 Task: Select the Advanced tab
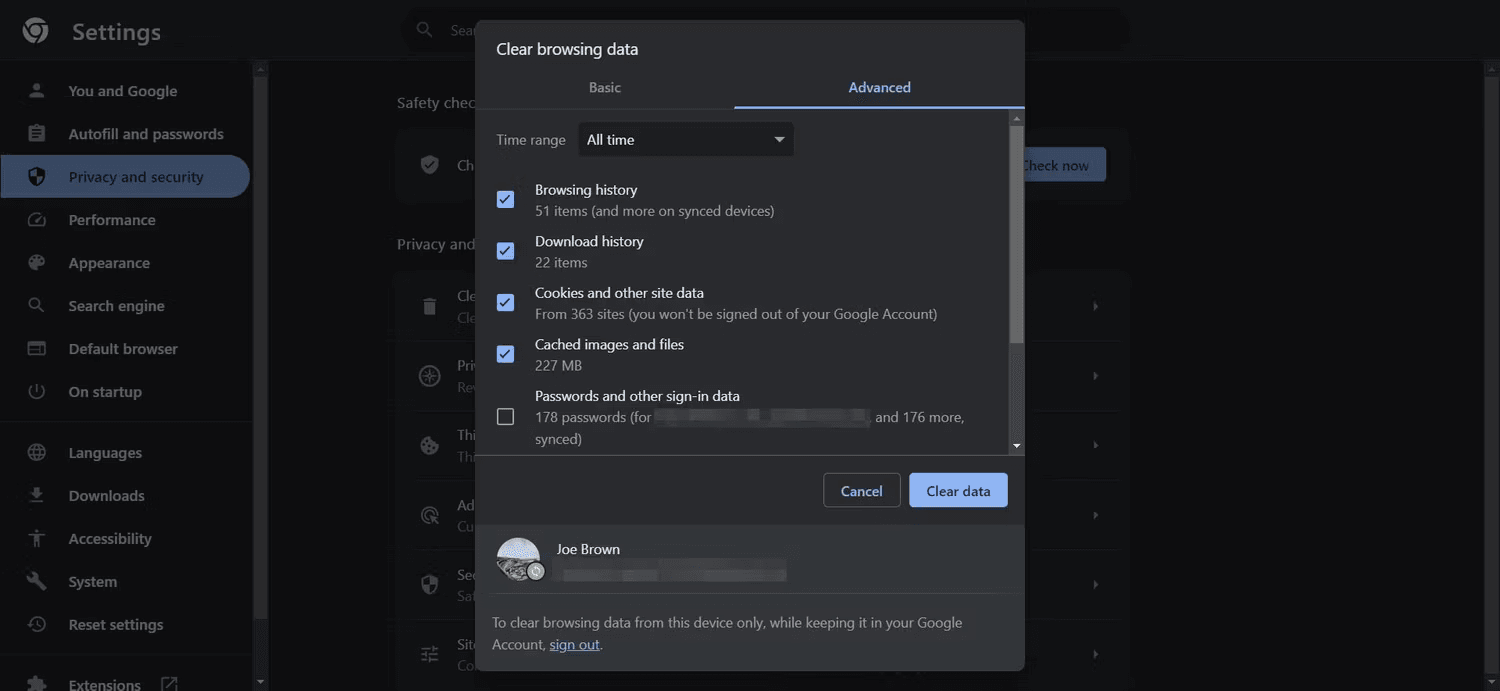(880, 88)
